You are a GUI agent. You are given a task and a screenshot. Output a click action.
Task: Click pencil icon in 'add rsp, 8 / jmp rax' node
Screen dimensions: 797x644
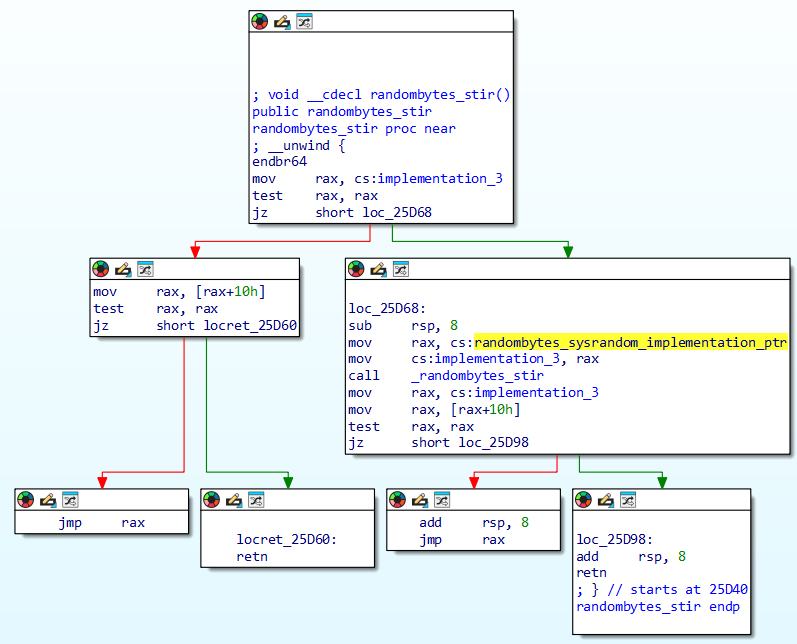click(x=420, y=500)
